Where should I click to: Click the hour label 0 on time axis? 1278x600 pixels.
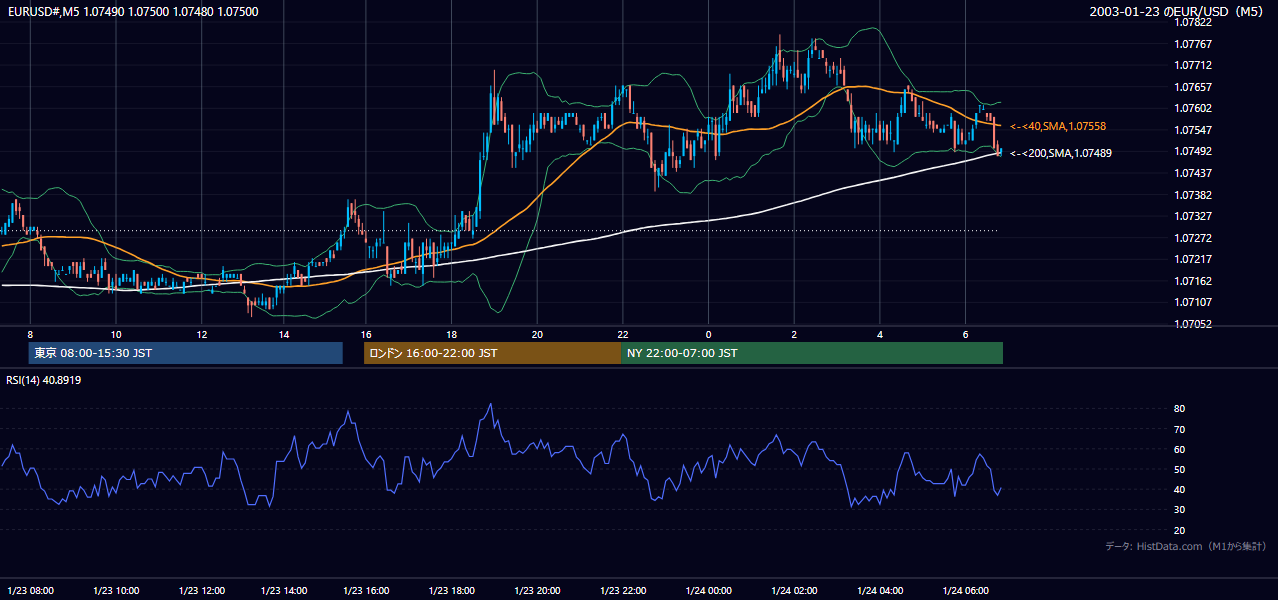point(708,334)
